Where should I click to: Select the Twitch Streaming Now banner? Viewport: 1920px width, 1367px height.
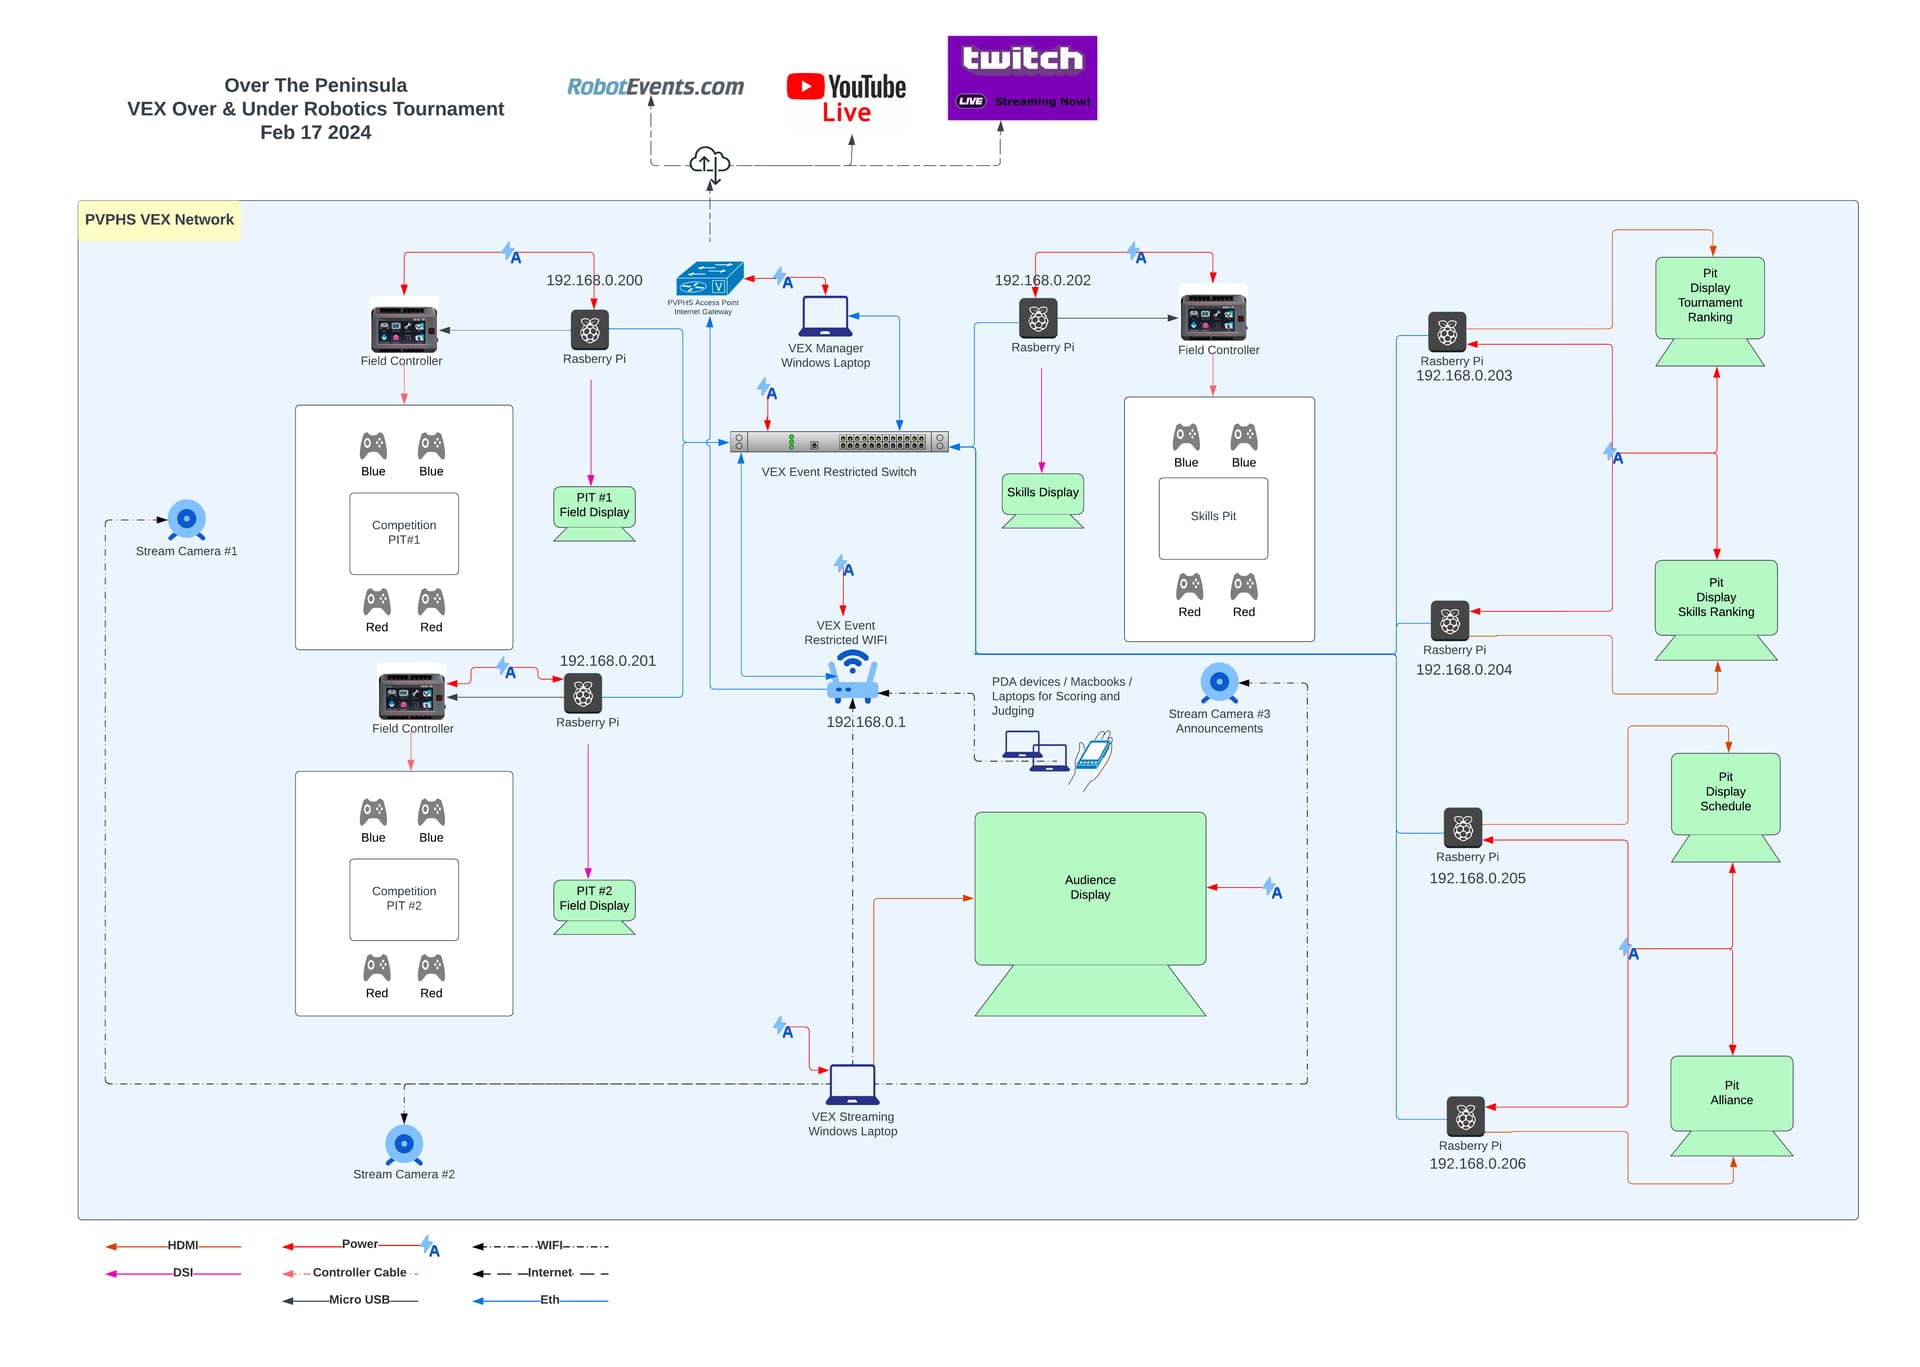[1022, 77]
